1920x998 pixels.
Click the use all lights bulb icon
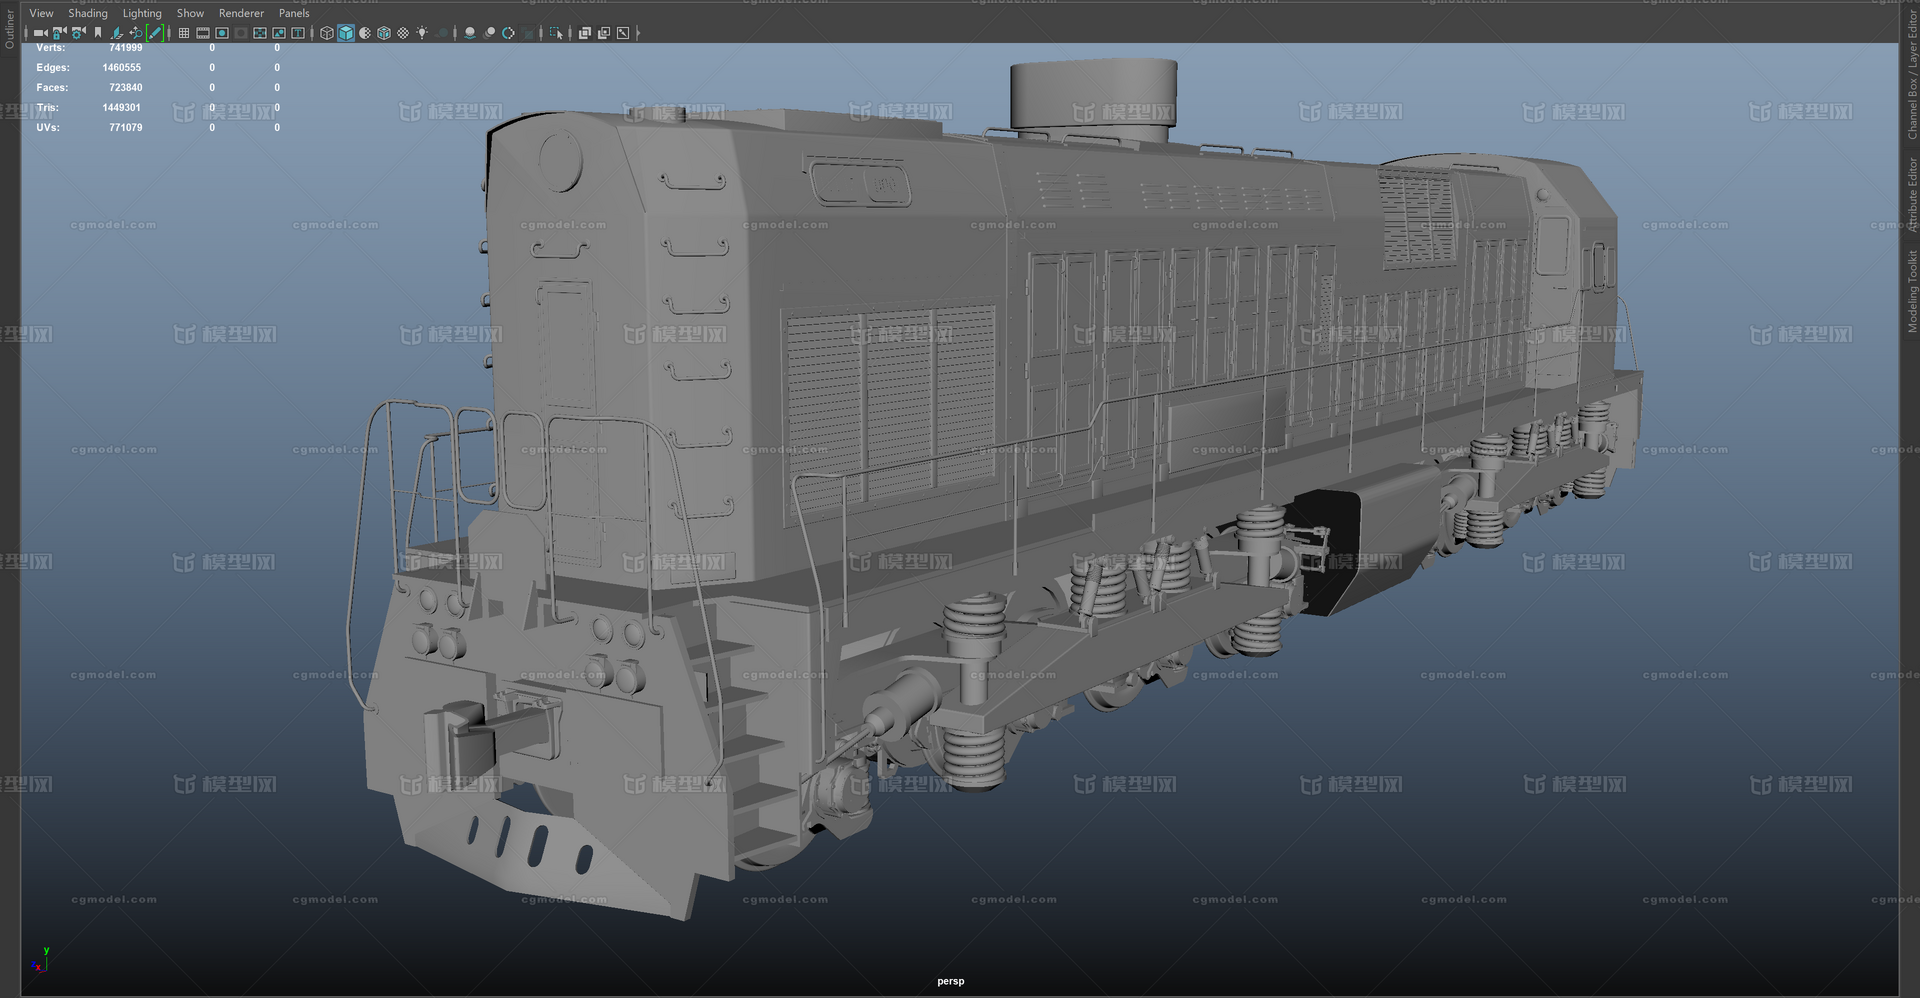[422, 33]
